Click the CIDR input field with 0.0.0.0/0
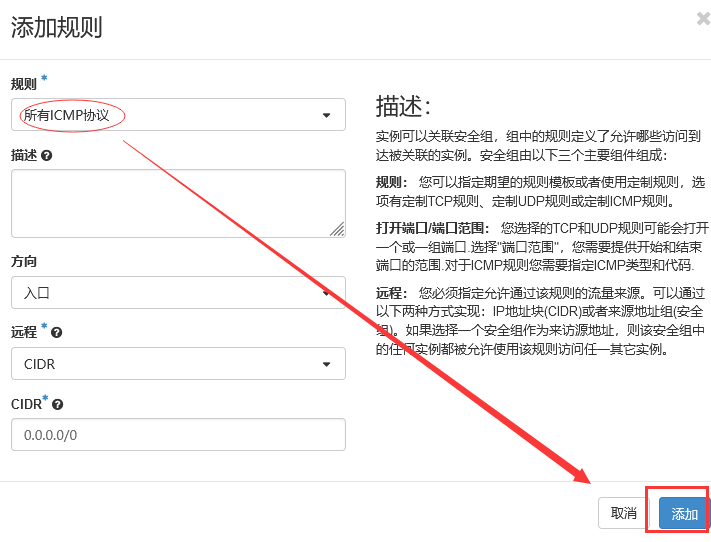 coord(178,435)
